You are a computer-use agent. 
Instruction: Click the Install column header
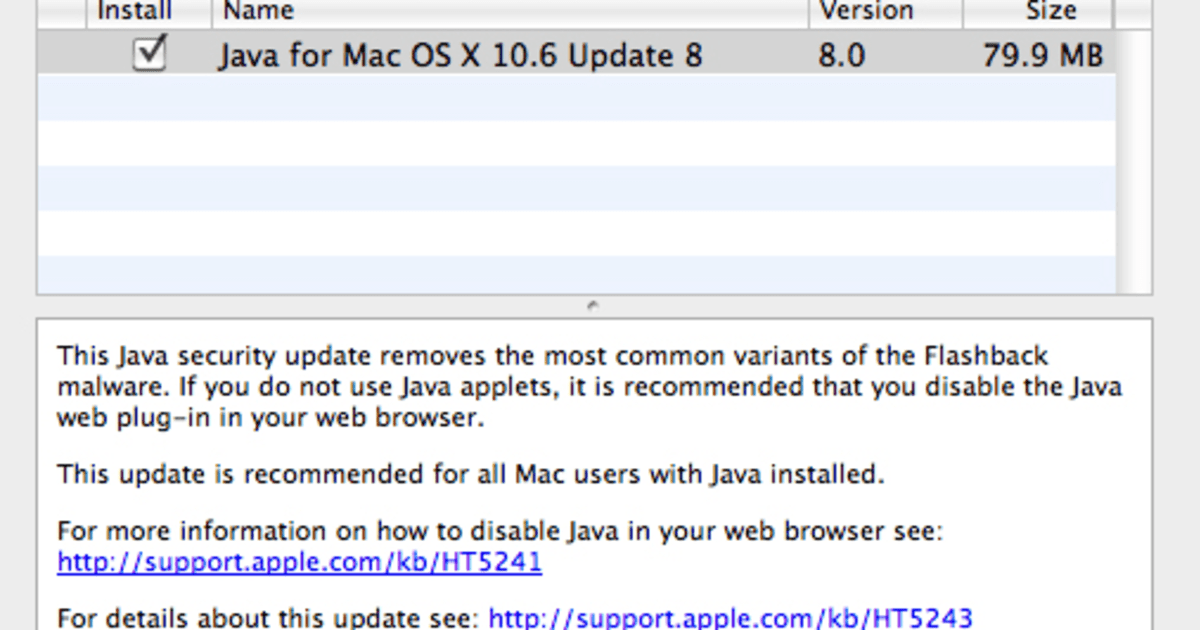[x=135, y=11]
